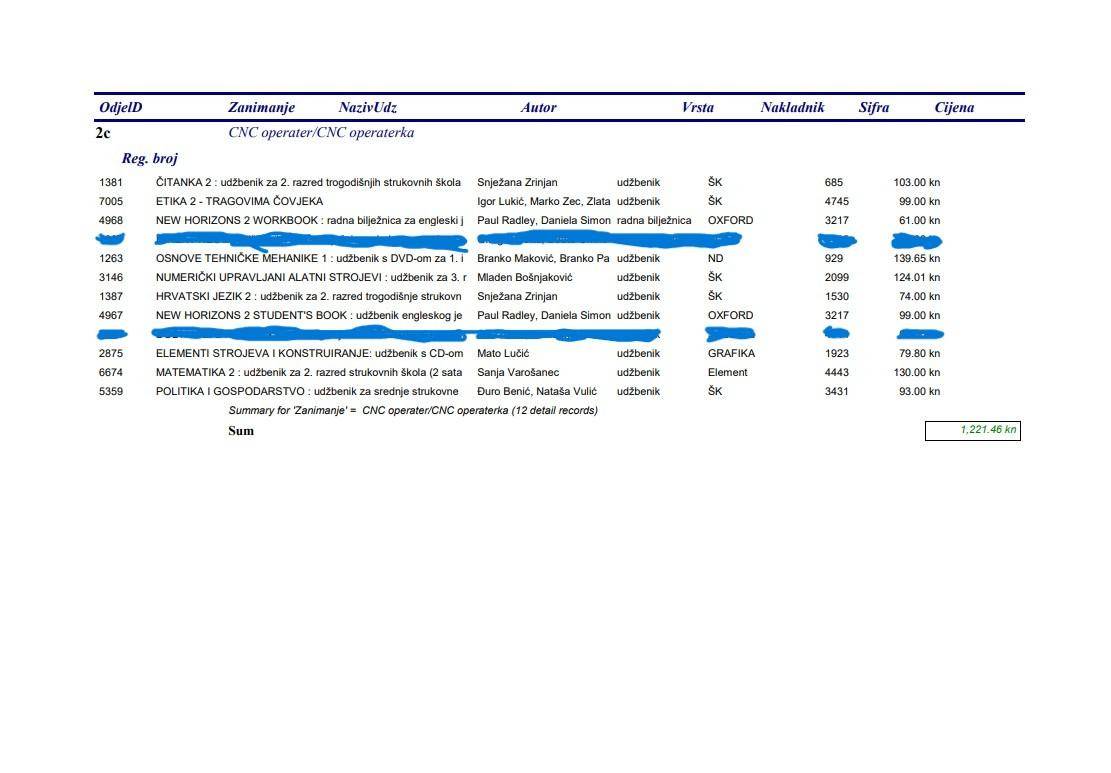Image resolution: width=1111 pixels, height=773 pixels.
Task: Click code 3431
Action: pyautogui.click(x=837, y=392)
